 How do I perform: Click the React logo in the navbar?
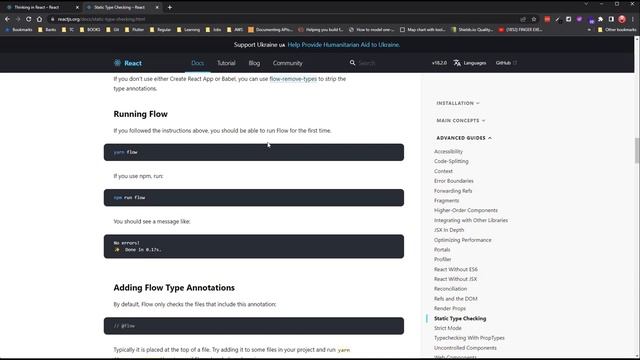click(128, 63)
